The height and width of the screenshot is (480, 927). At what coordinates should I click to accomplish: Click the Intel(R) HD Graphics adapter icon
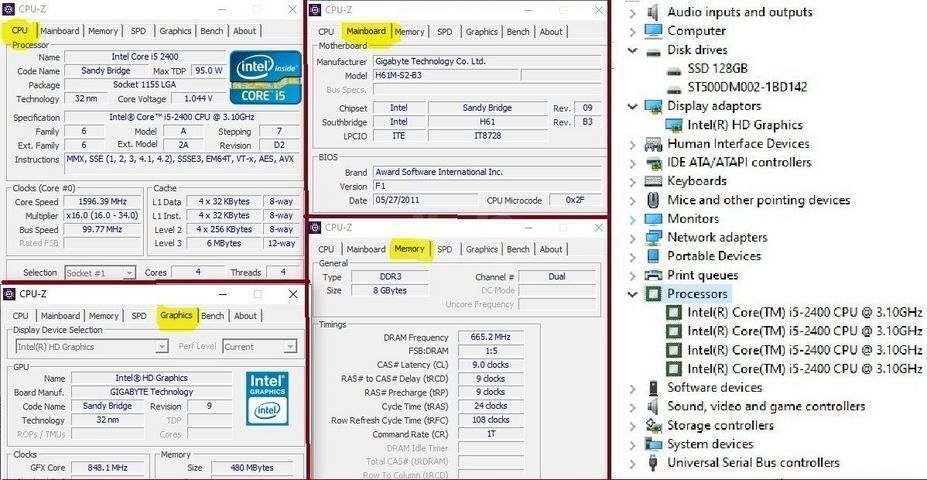click(674, 125)
